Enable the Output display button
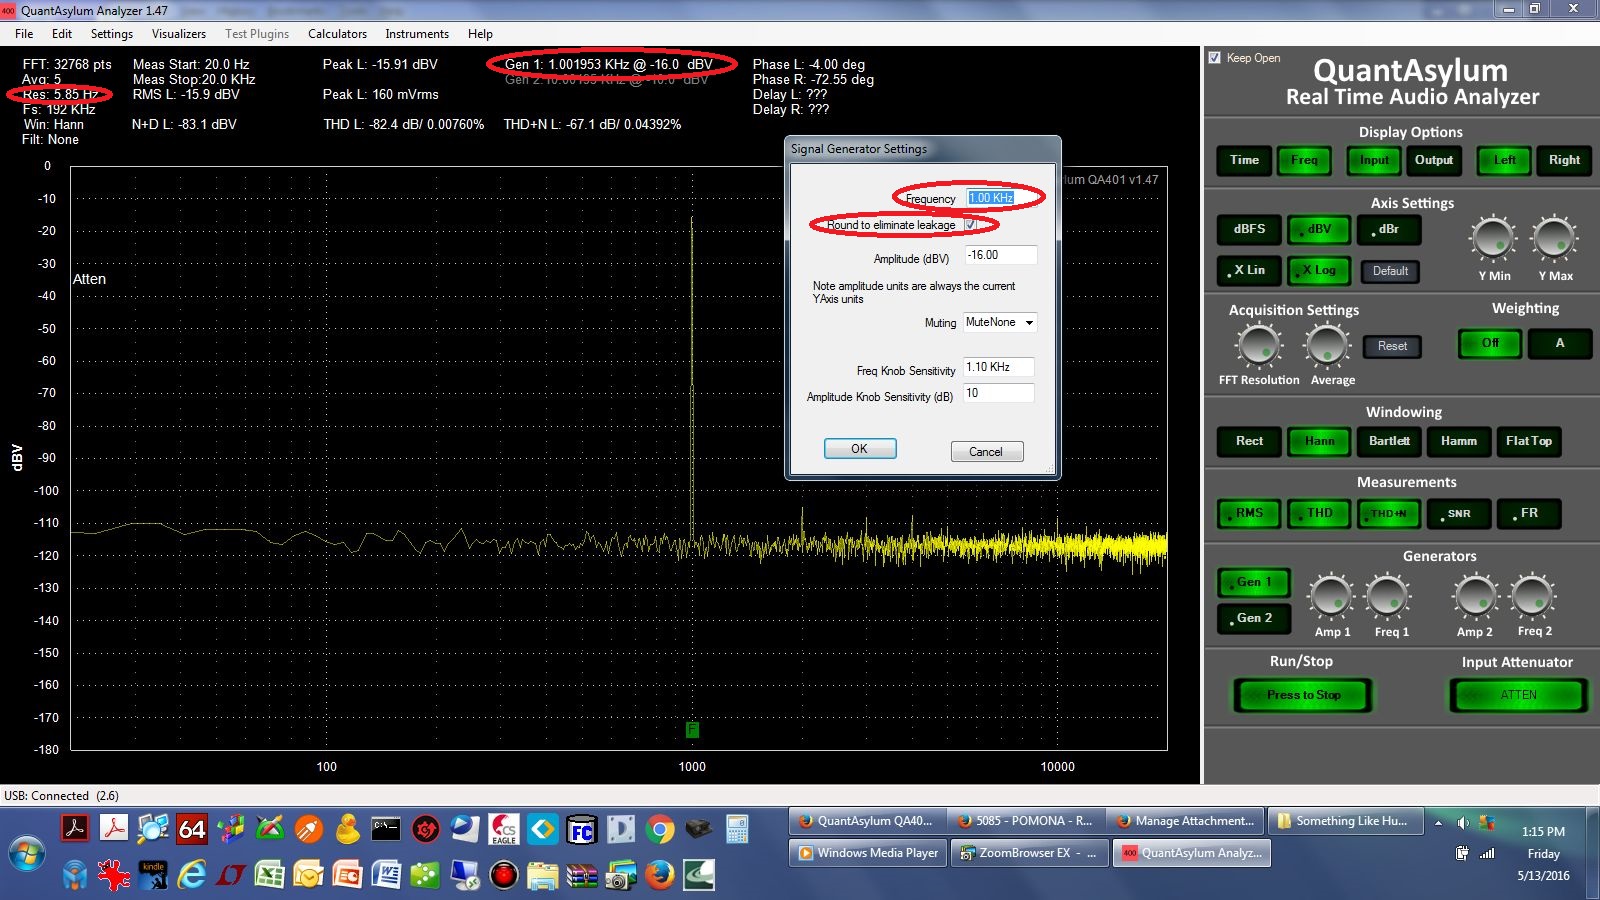Image resolution: width=1600 pixels, height=900 pixels. [x=1434, y=160]
